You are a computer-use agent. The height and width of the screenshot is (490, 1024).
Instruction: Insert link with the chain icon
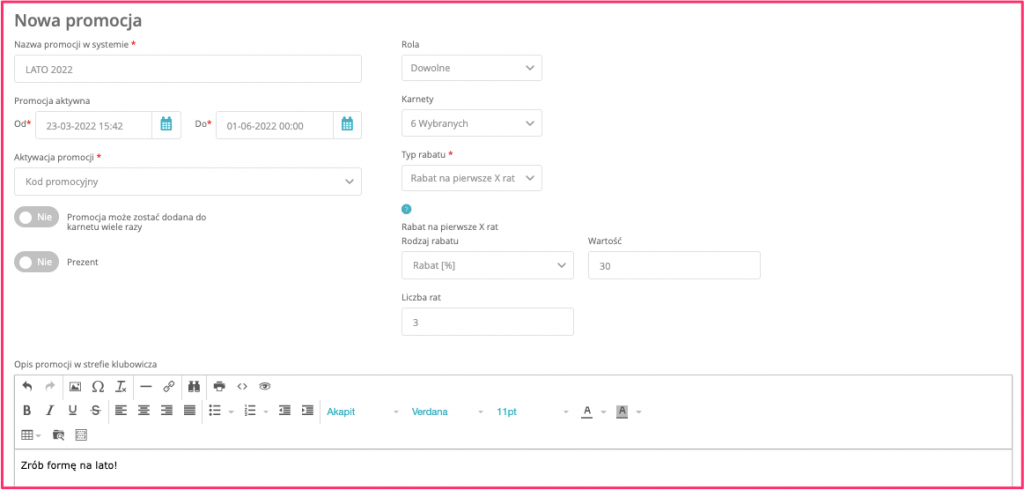click(169, 387)
